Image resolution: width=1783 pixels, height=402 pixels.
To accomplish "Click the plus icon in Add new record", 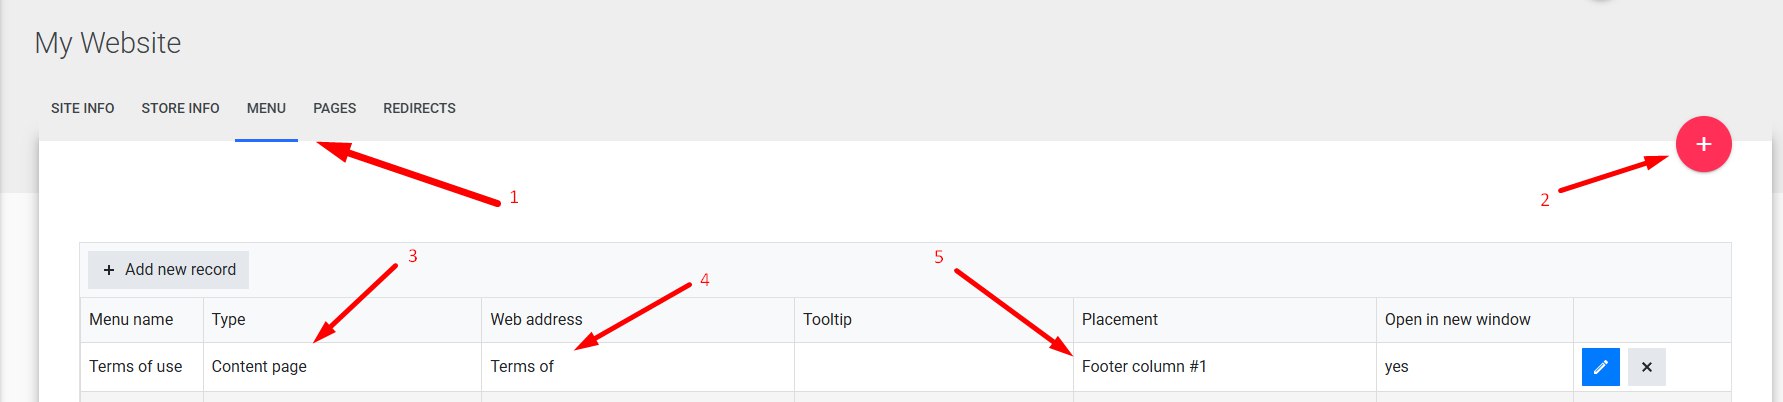I will pyautogui.click(x=109, y=270).
